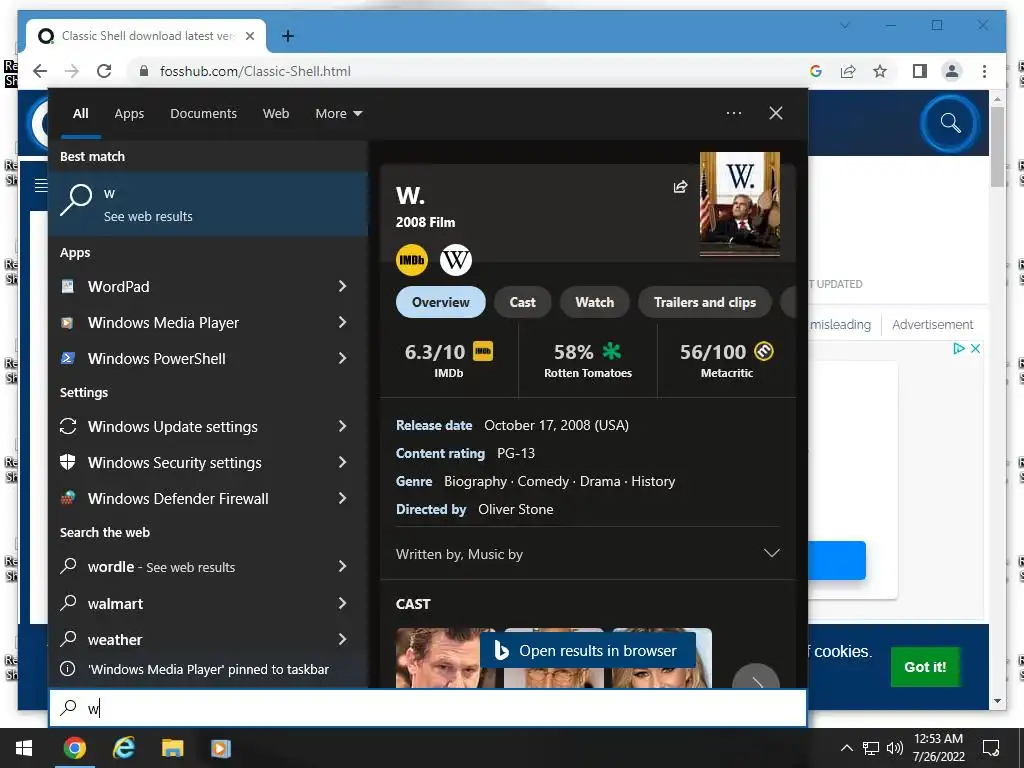1024x768 pixels.
Task: Open the IMDb source icon
Action: click(x=411, y=260)
